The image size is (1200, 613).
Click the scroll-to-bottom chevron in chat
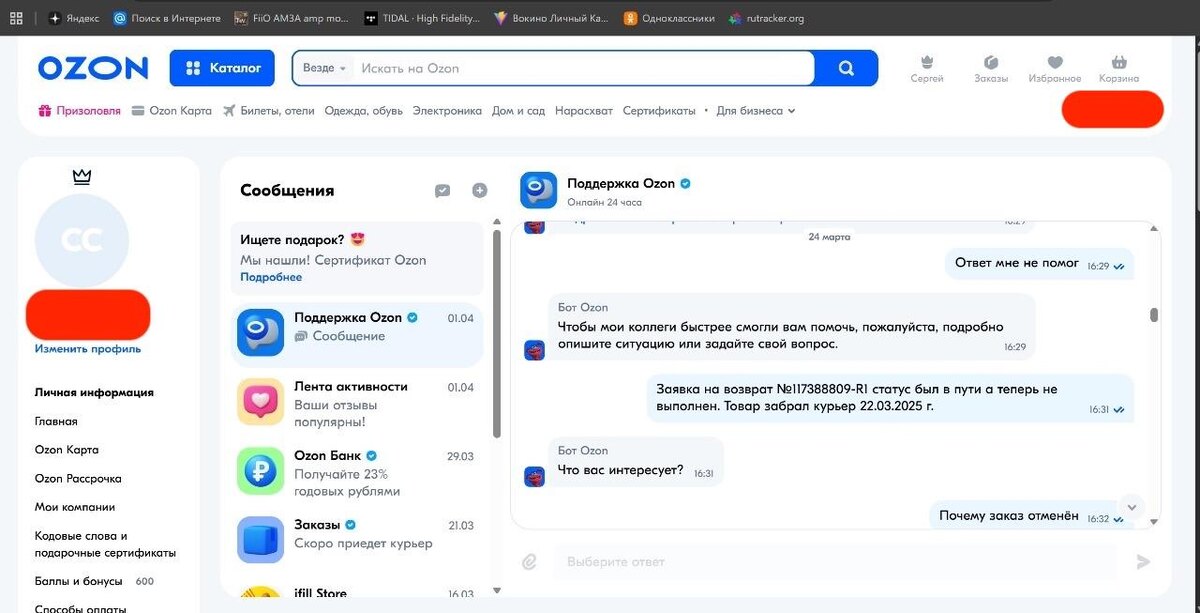coord(1130,506)
